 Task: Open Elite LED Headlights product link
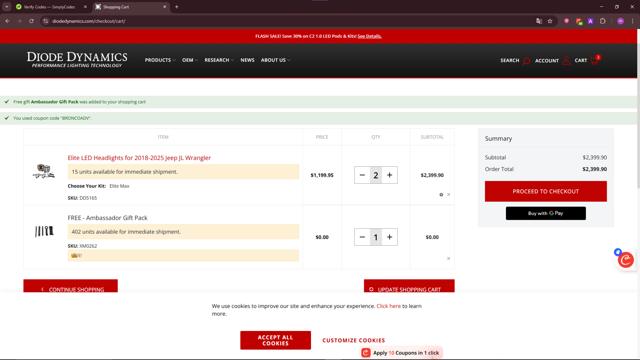pos(139,158)
